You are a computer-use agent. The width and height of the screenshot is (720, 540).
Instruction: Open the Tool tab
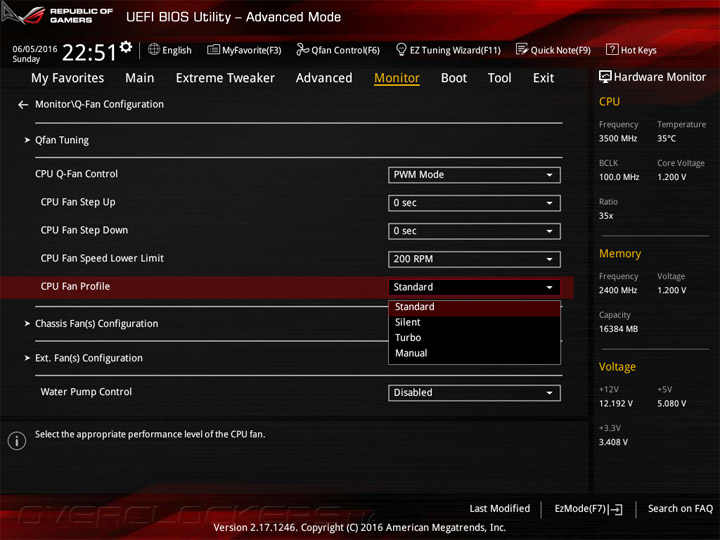(499, 78)
